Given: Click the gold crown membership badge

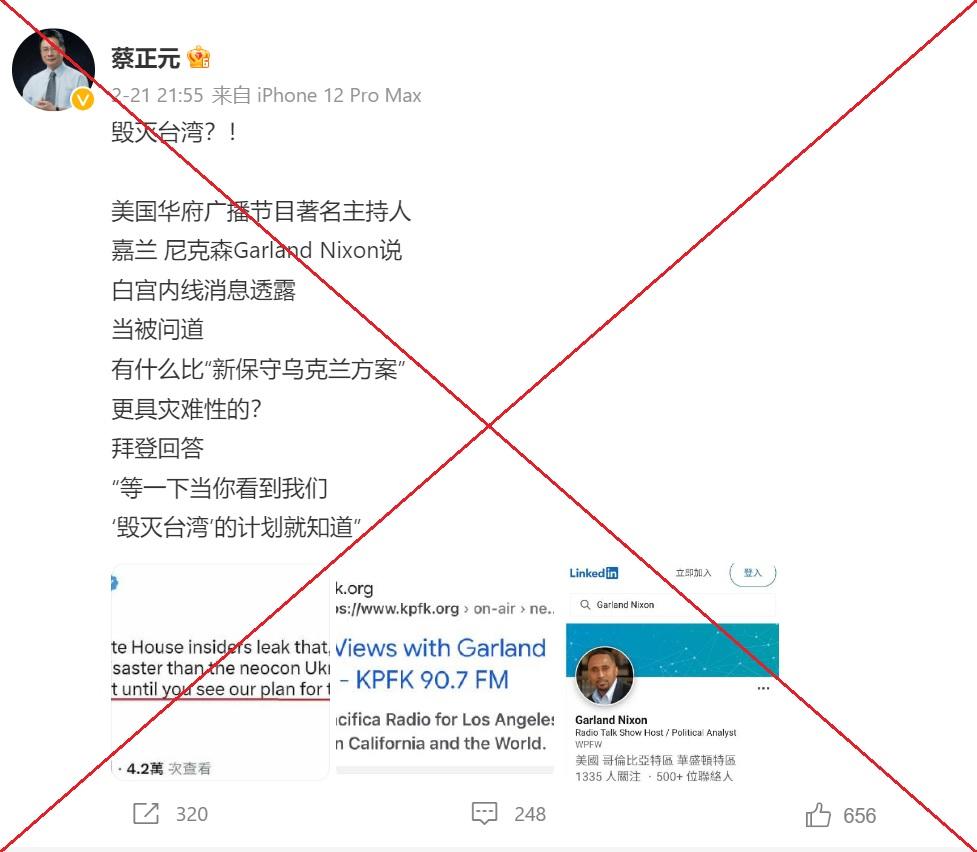Looking at the screenshot, I should pos(199,58).
